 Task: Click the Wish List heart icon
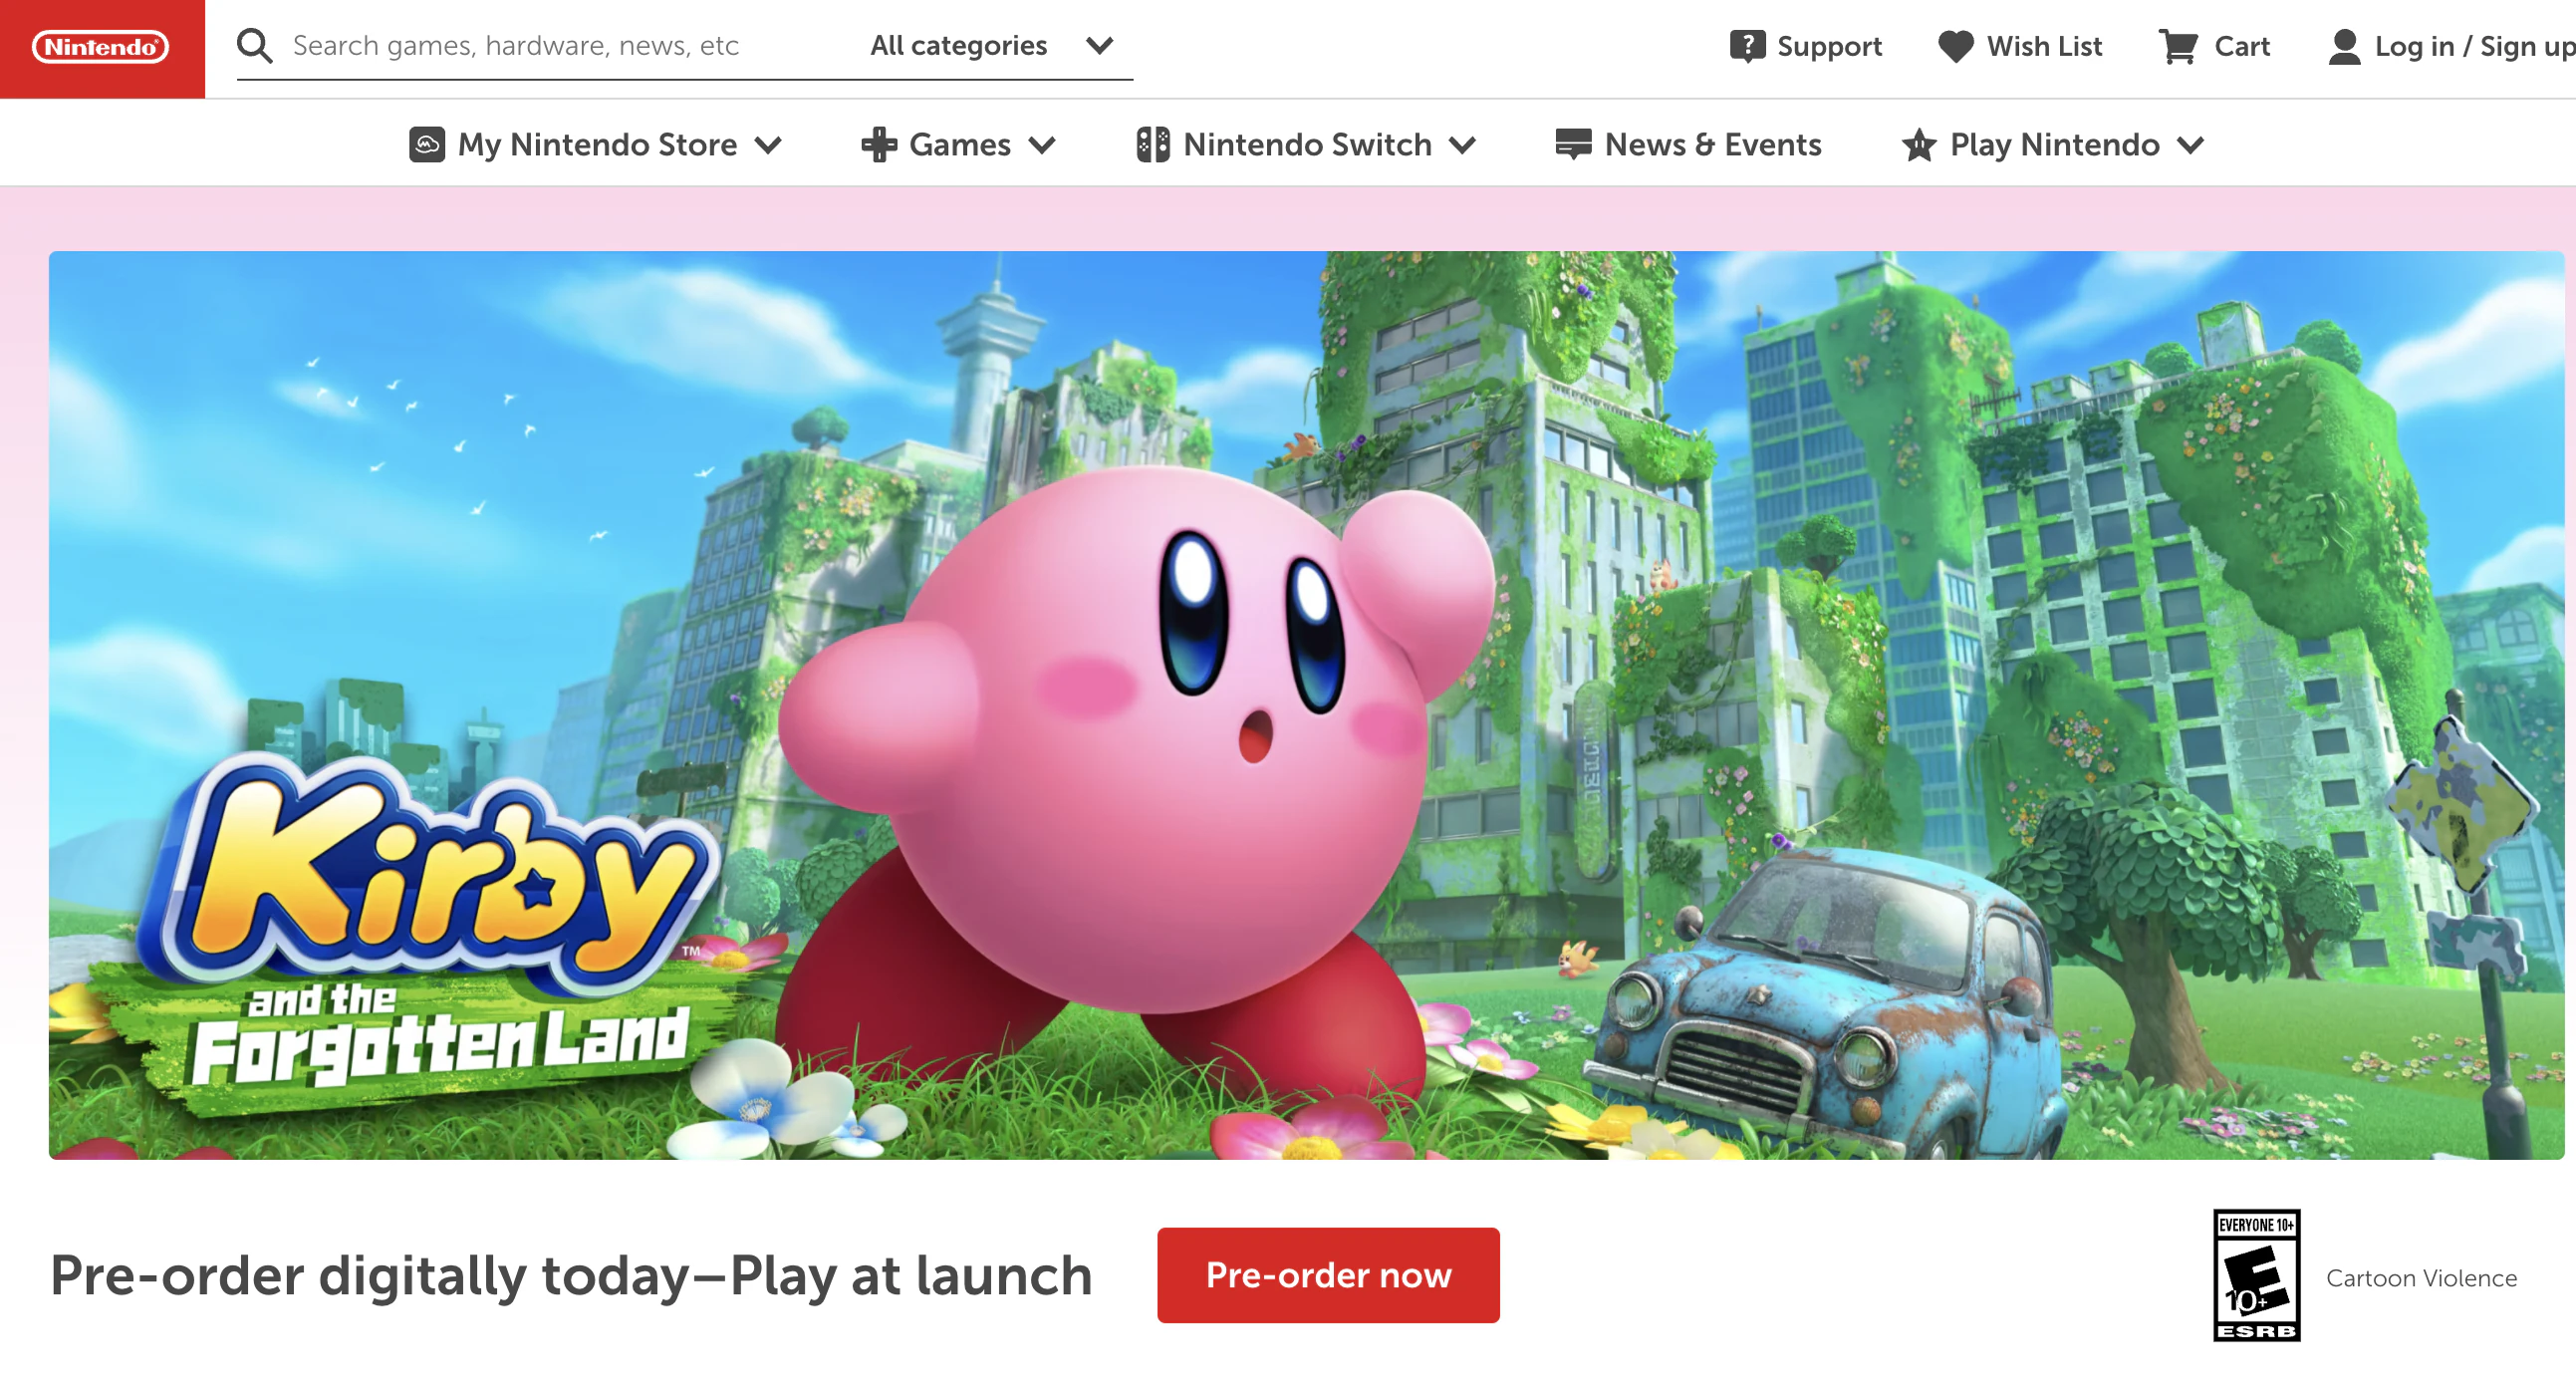click(x=1956, y=46)
